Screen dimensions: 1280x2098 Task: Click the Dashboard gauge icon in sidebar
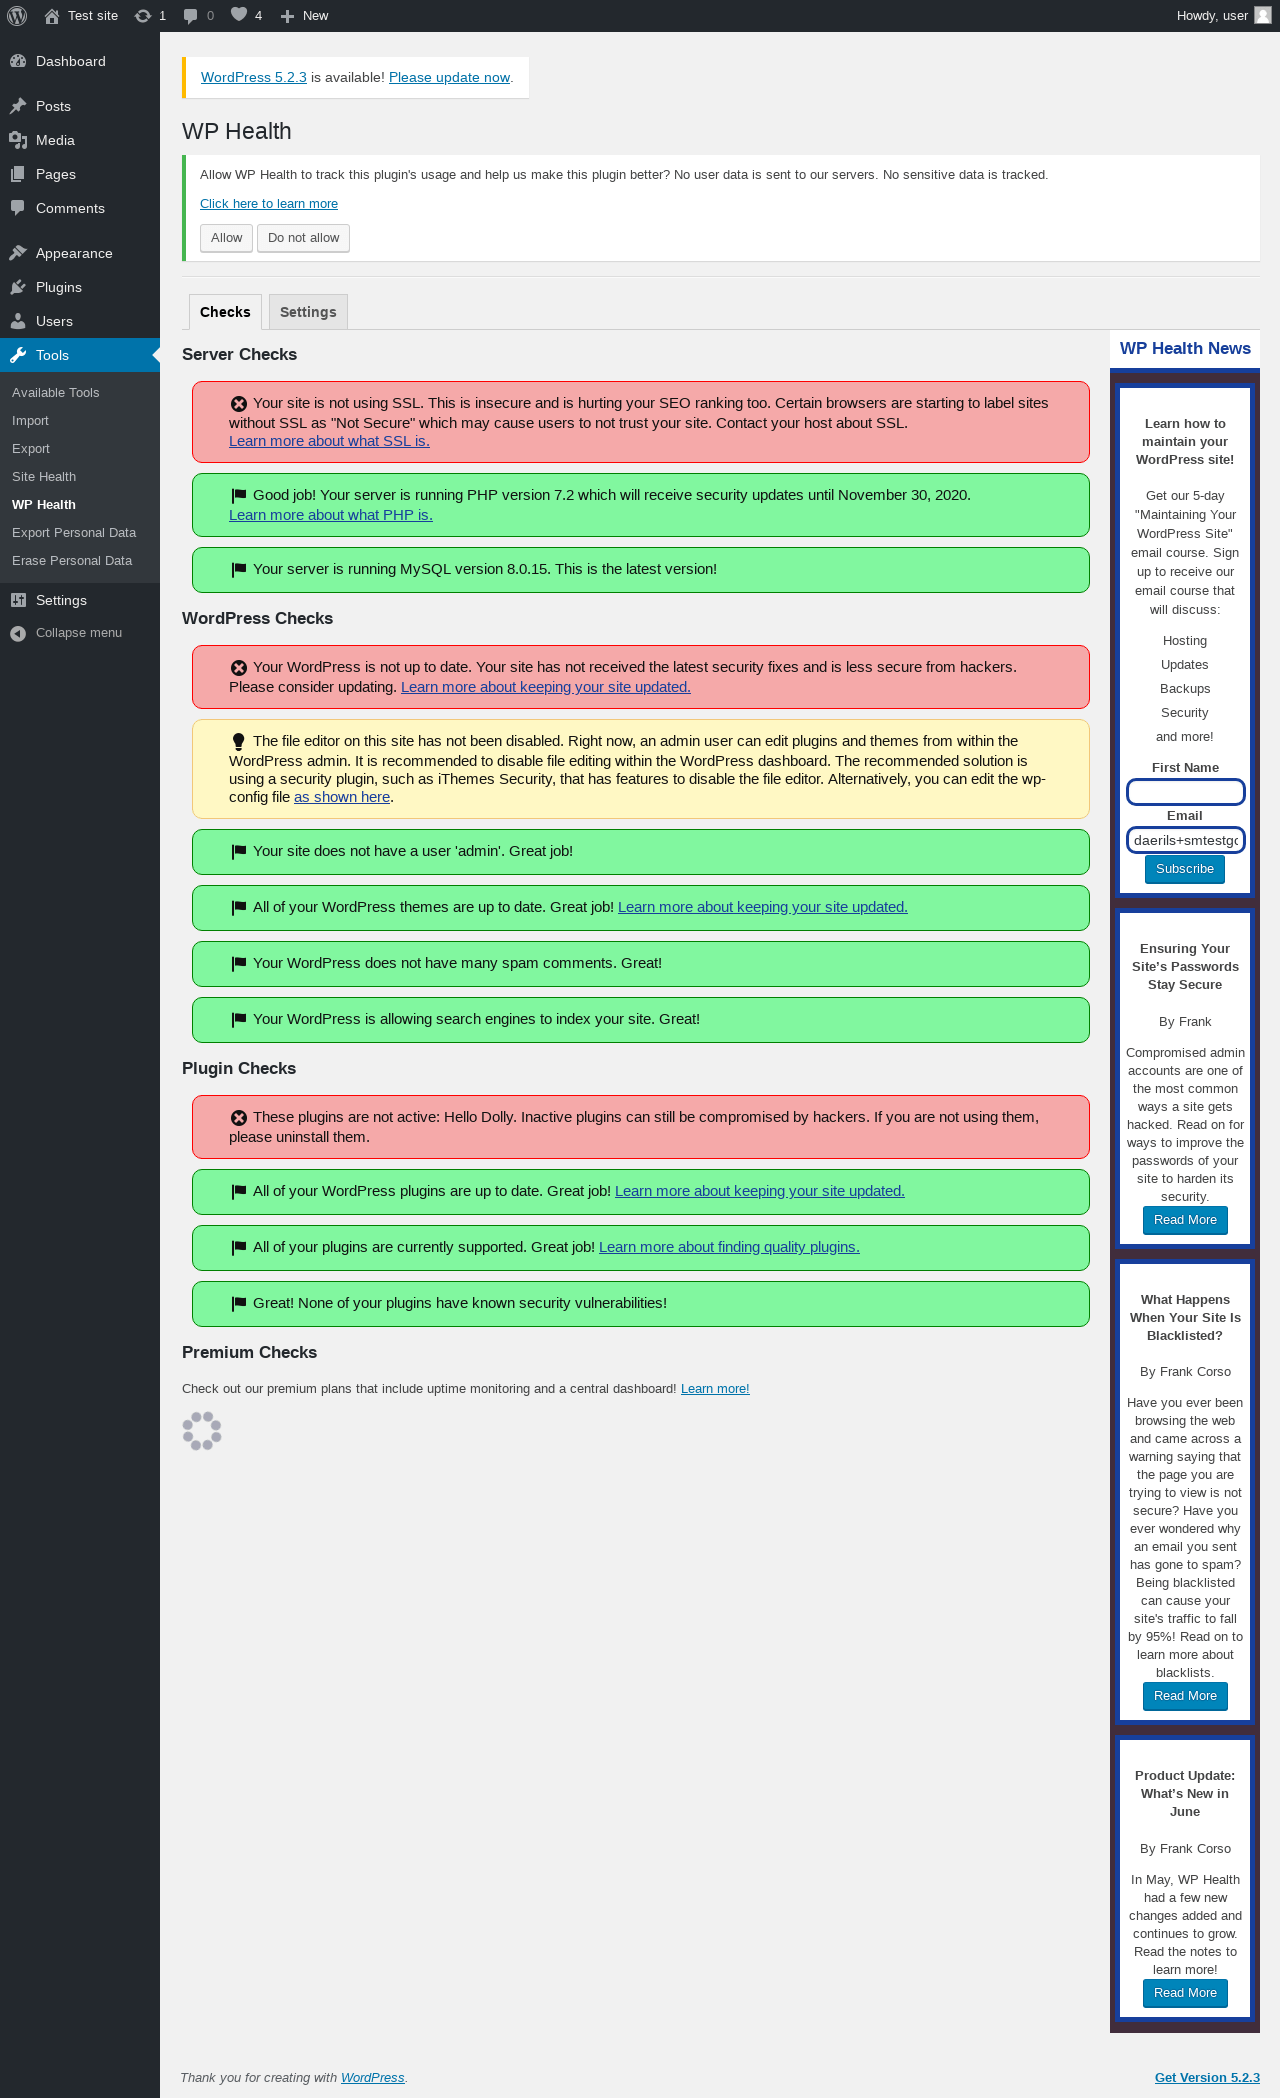[18, 61]
